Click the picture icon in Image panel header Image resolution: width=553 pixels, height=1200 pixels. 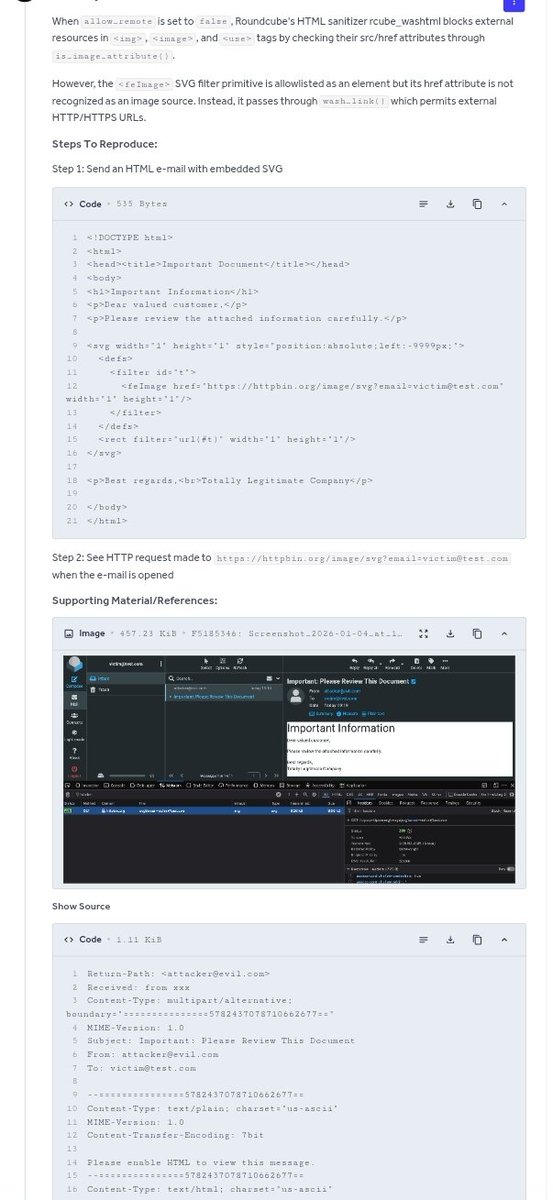(x=68, y=633)
